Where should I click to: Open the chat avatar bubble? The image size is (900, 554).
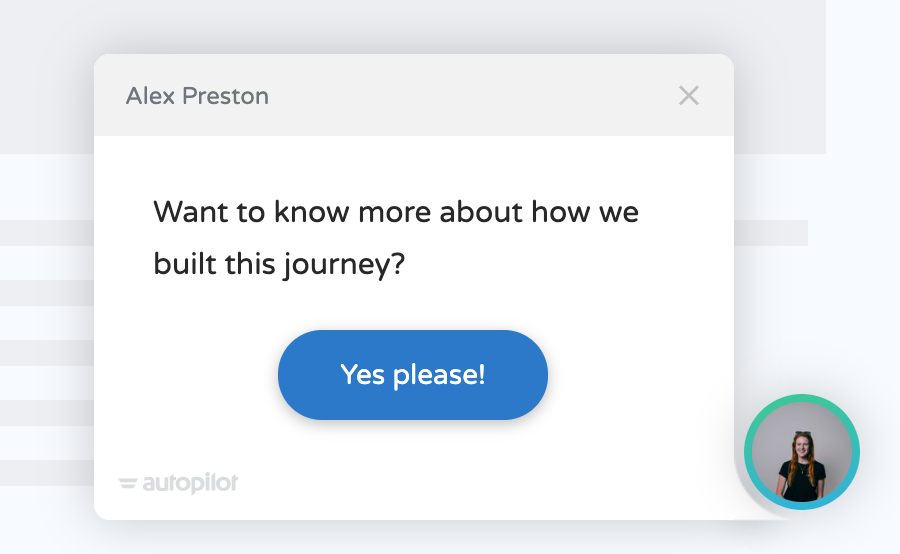tap(802, 452)
